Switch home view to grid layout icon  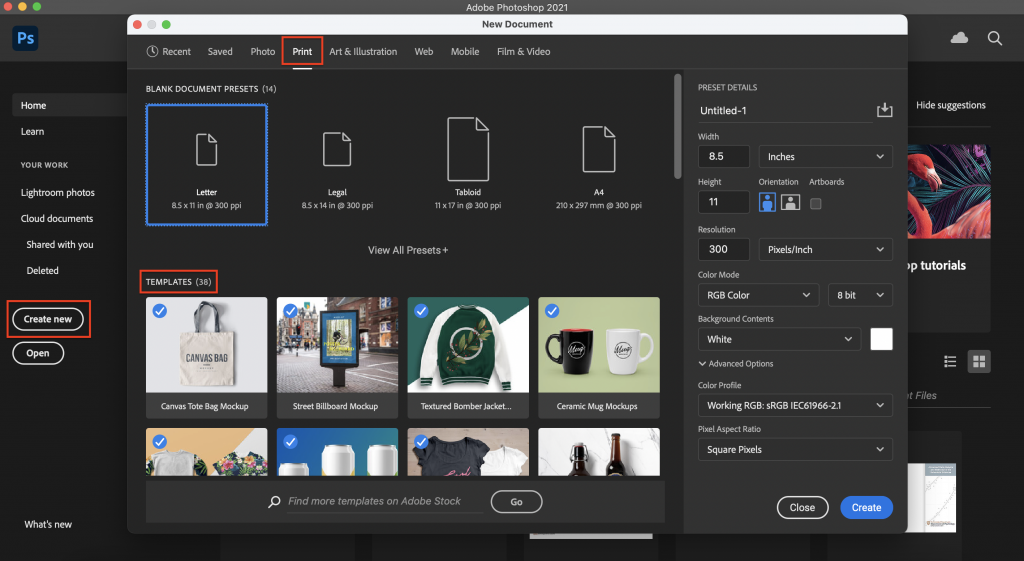click(979, 361)
